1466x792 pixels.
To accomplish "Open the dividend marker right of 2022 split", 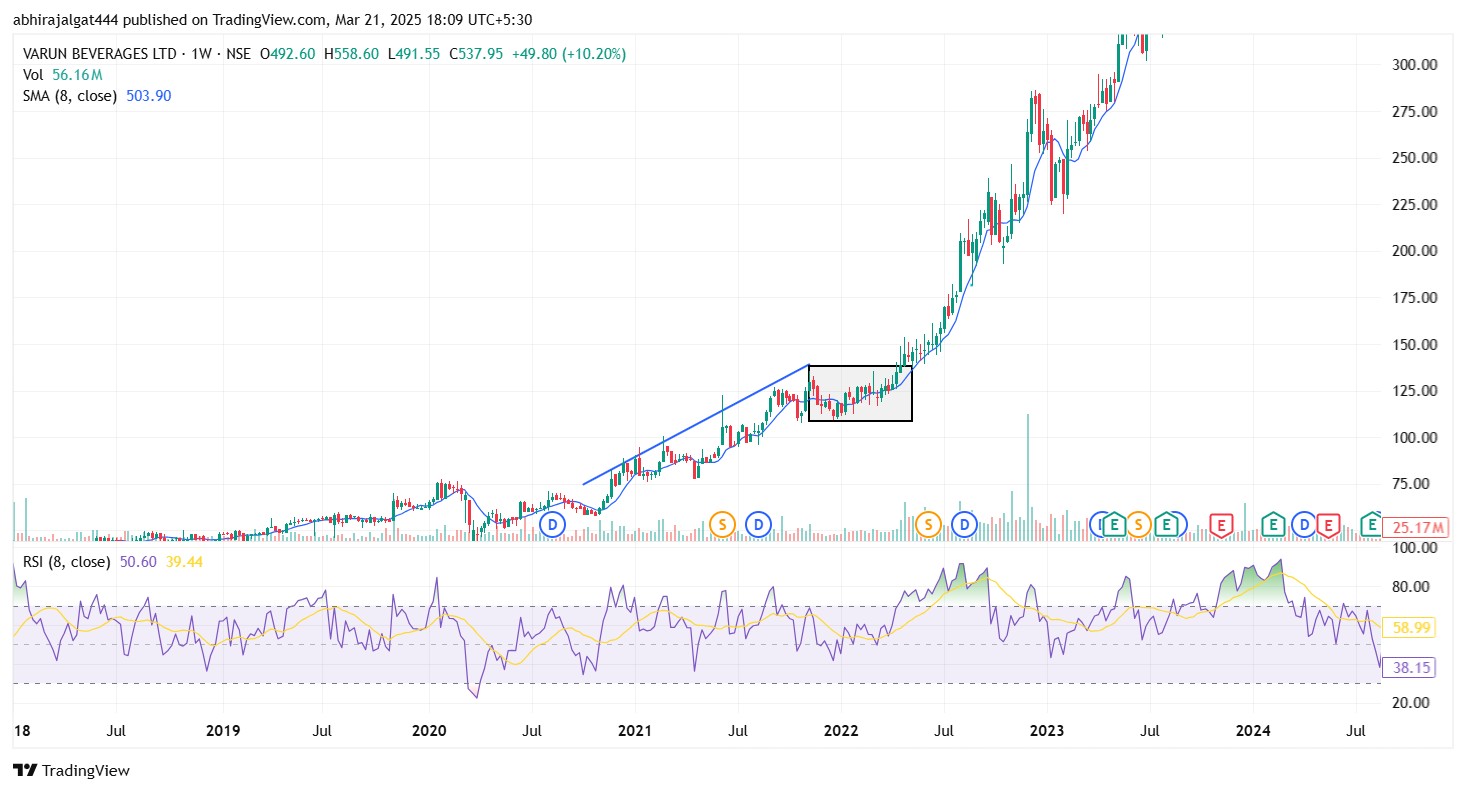I will tap(965, 524).
